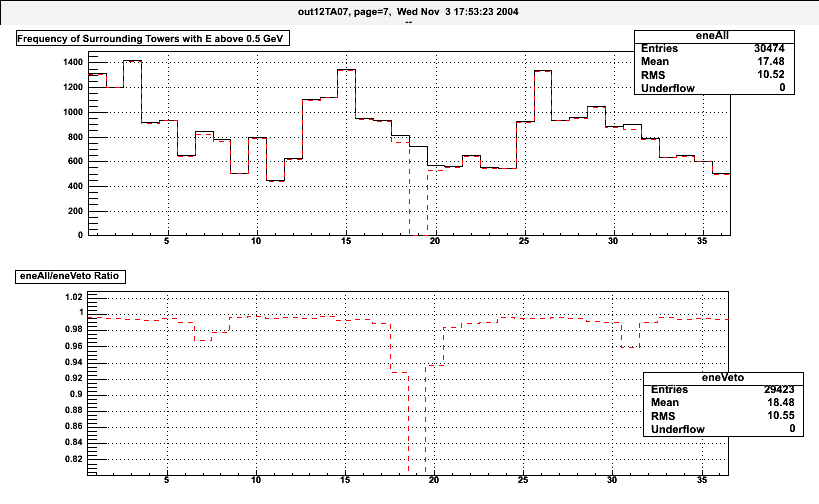Image resolution: width=819 pixels, height=504 pixels.
Task: Click y-axis label 0.92 on ratio plot
Action: click(x=74, y=378)
